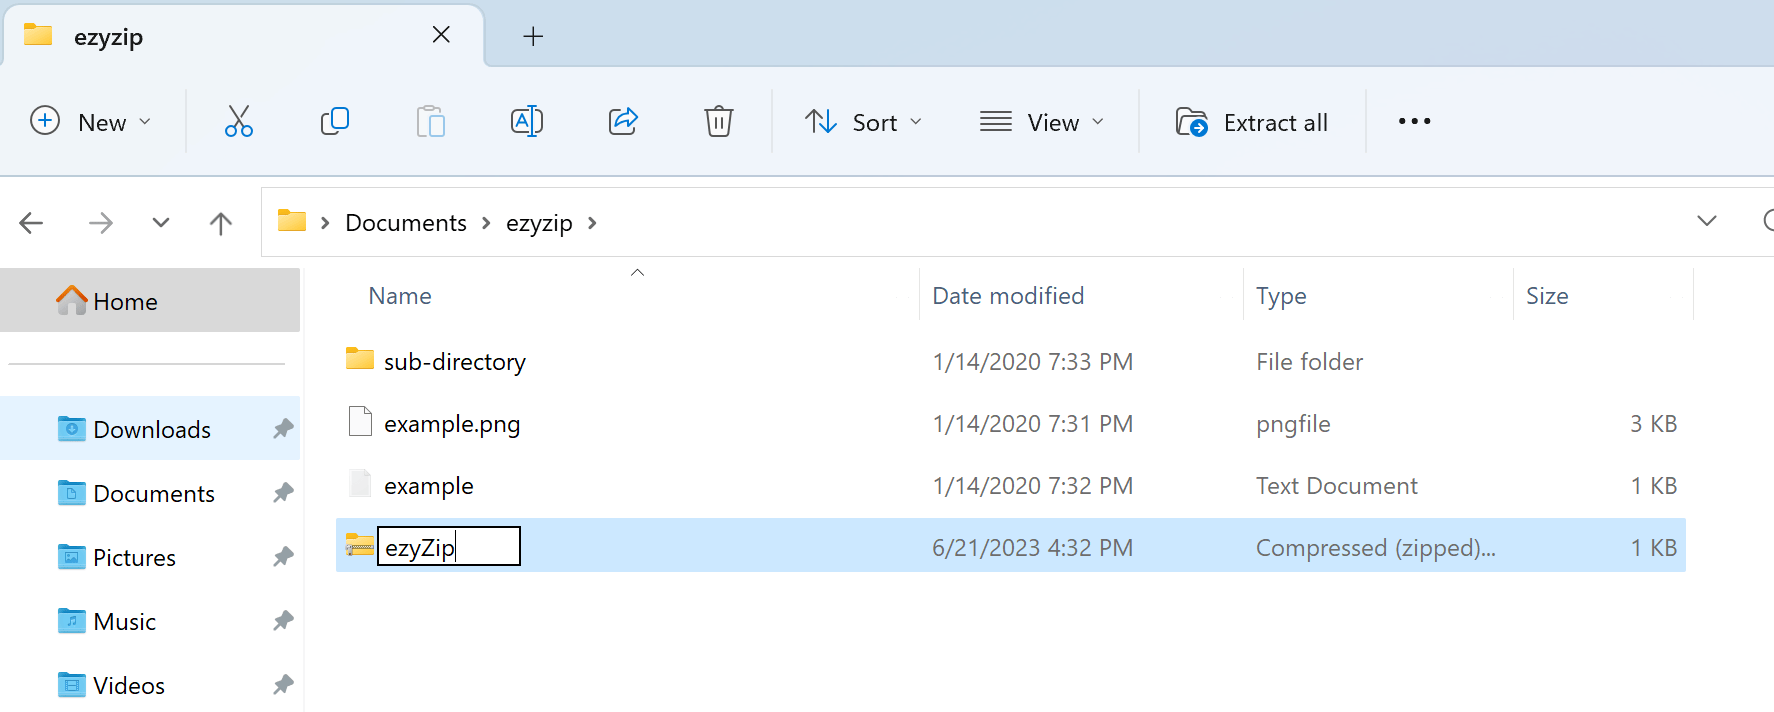Click the pngfile type cell
Viewport: 1774px width, 712px height.
pyautogui.click(x=1293, y=424)
